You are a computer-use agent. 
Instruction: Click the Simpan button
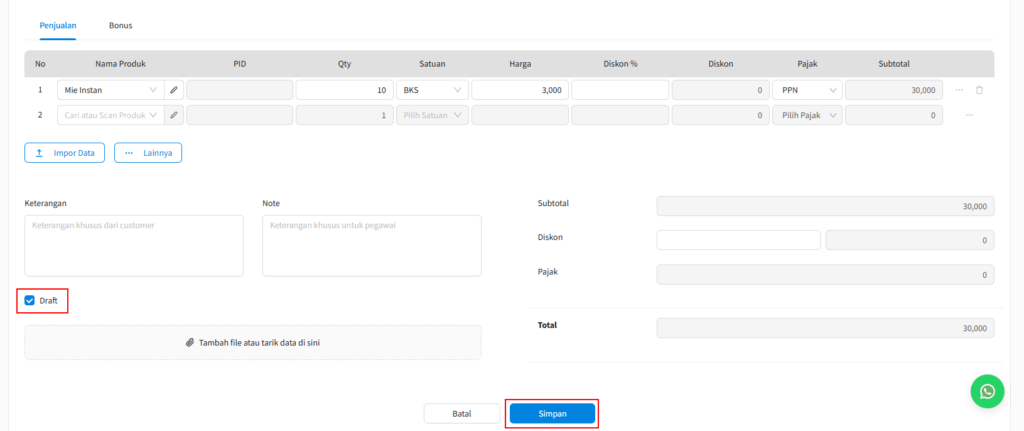coord(552,413)
